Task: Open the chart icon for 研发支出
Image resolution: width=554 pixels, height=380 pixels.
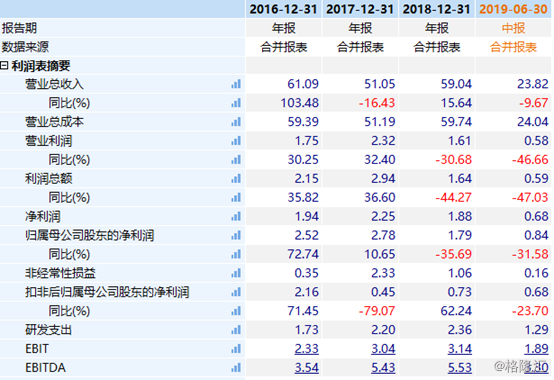Action: 236,330
